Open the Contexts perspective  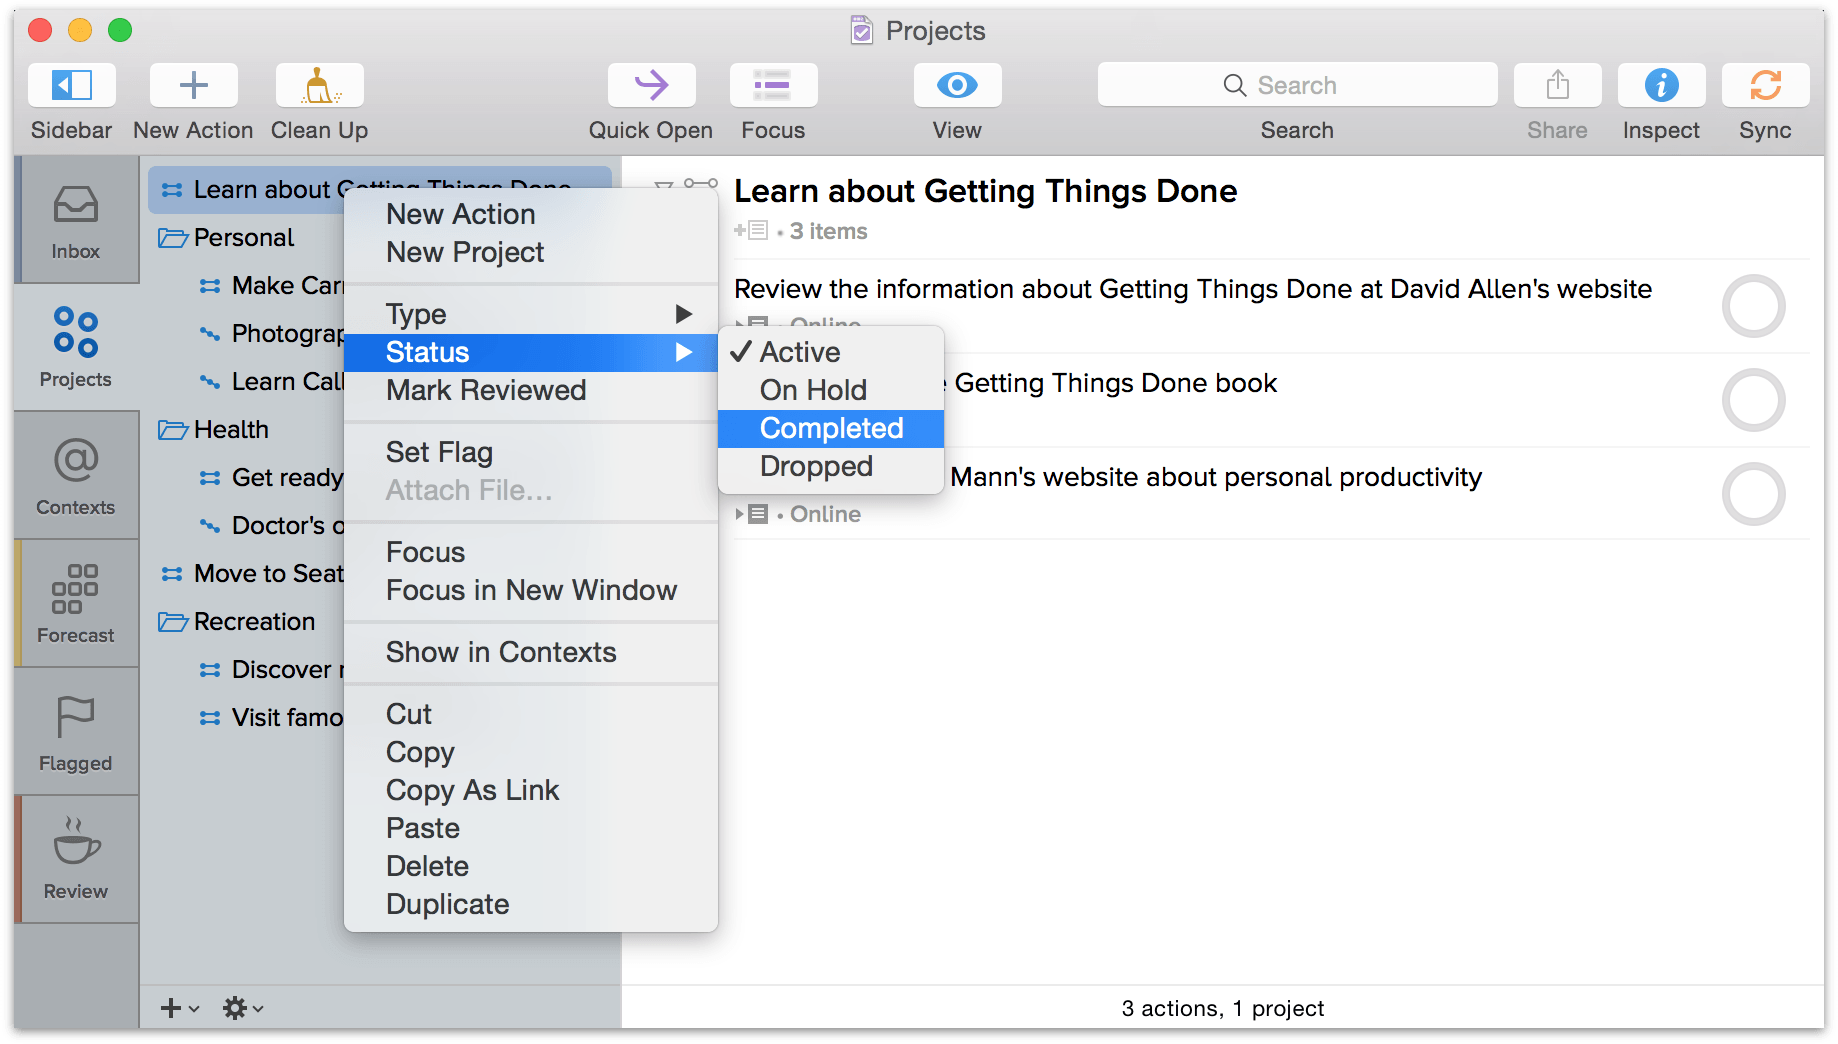tap(76, 476)
